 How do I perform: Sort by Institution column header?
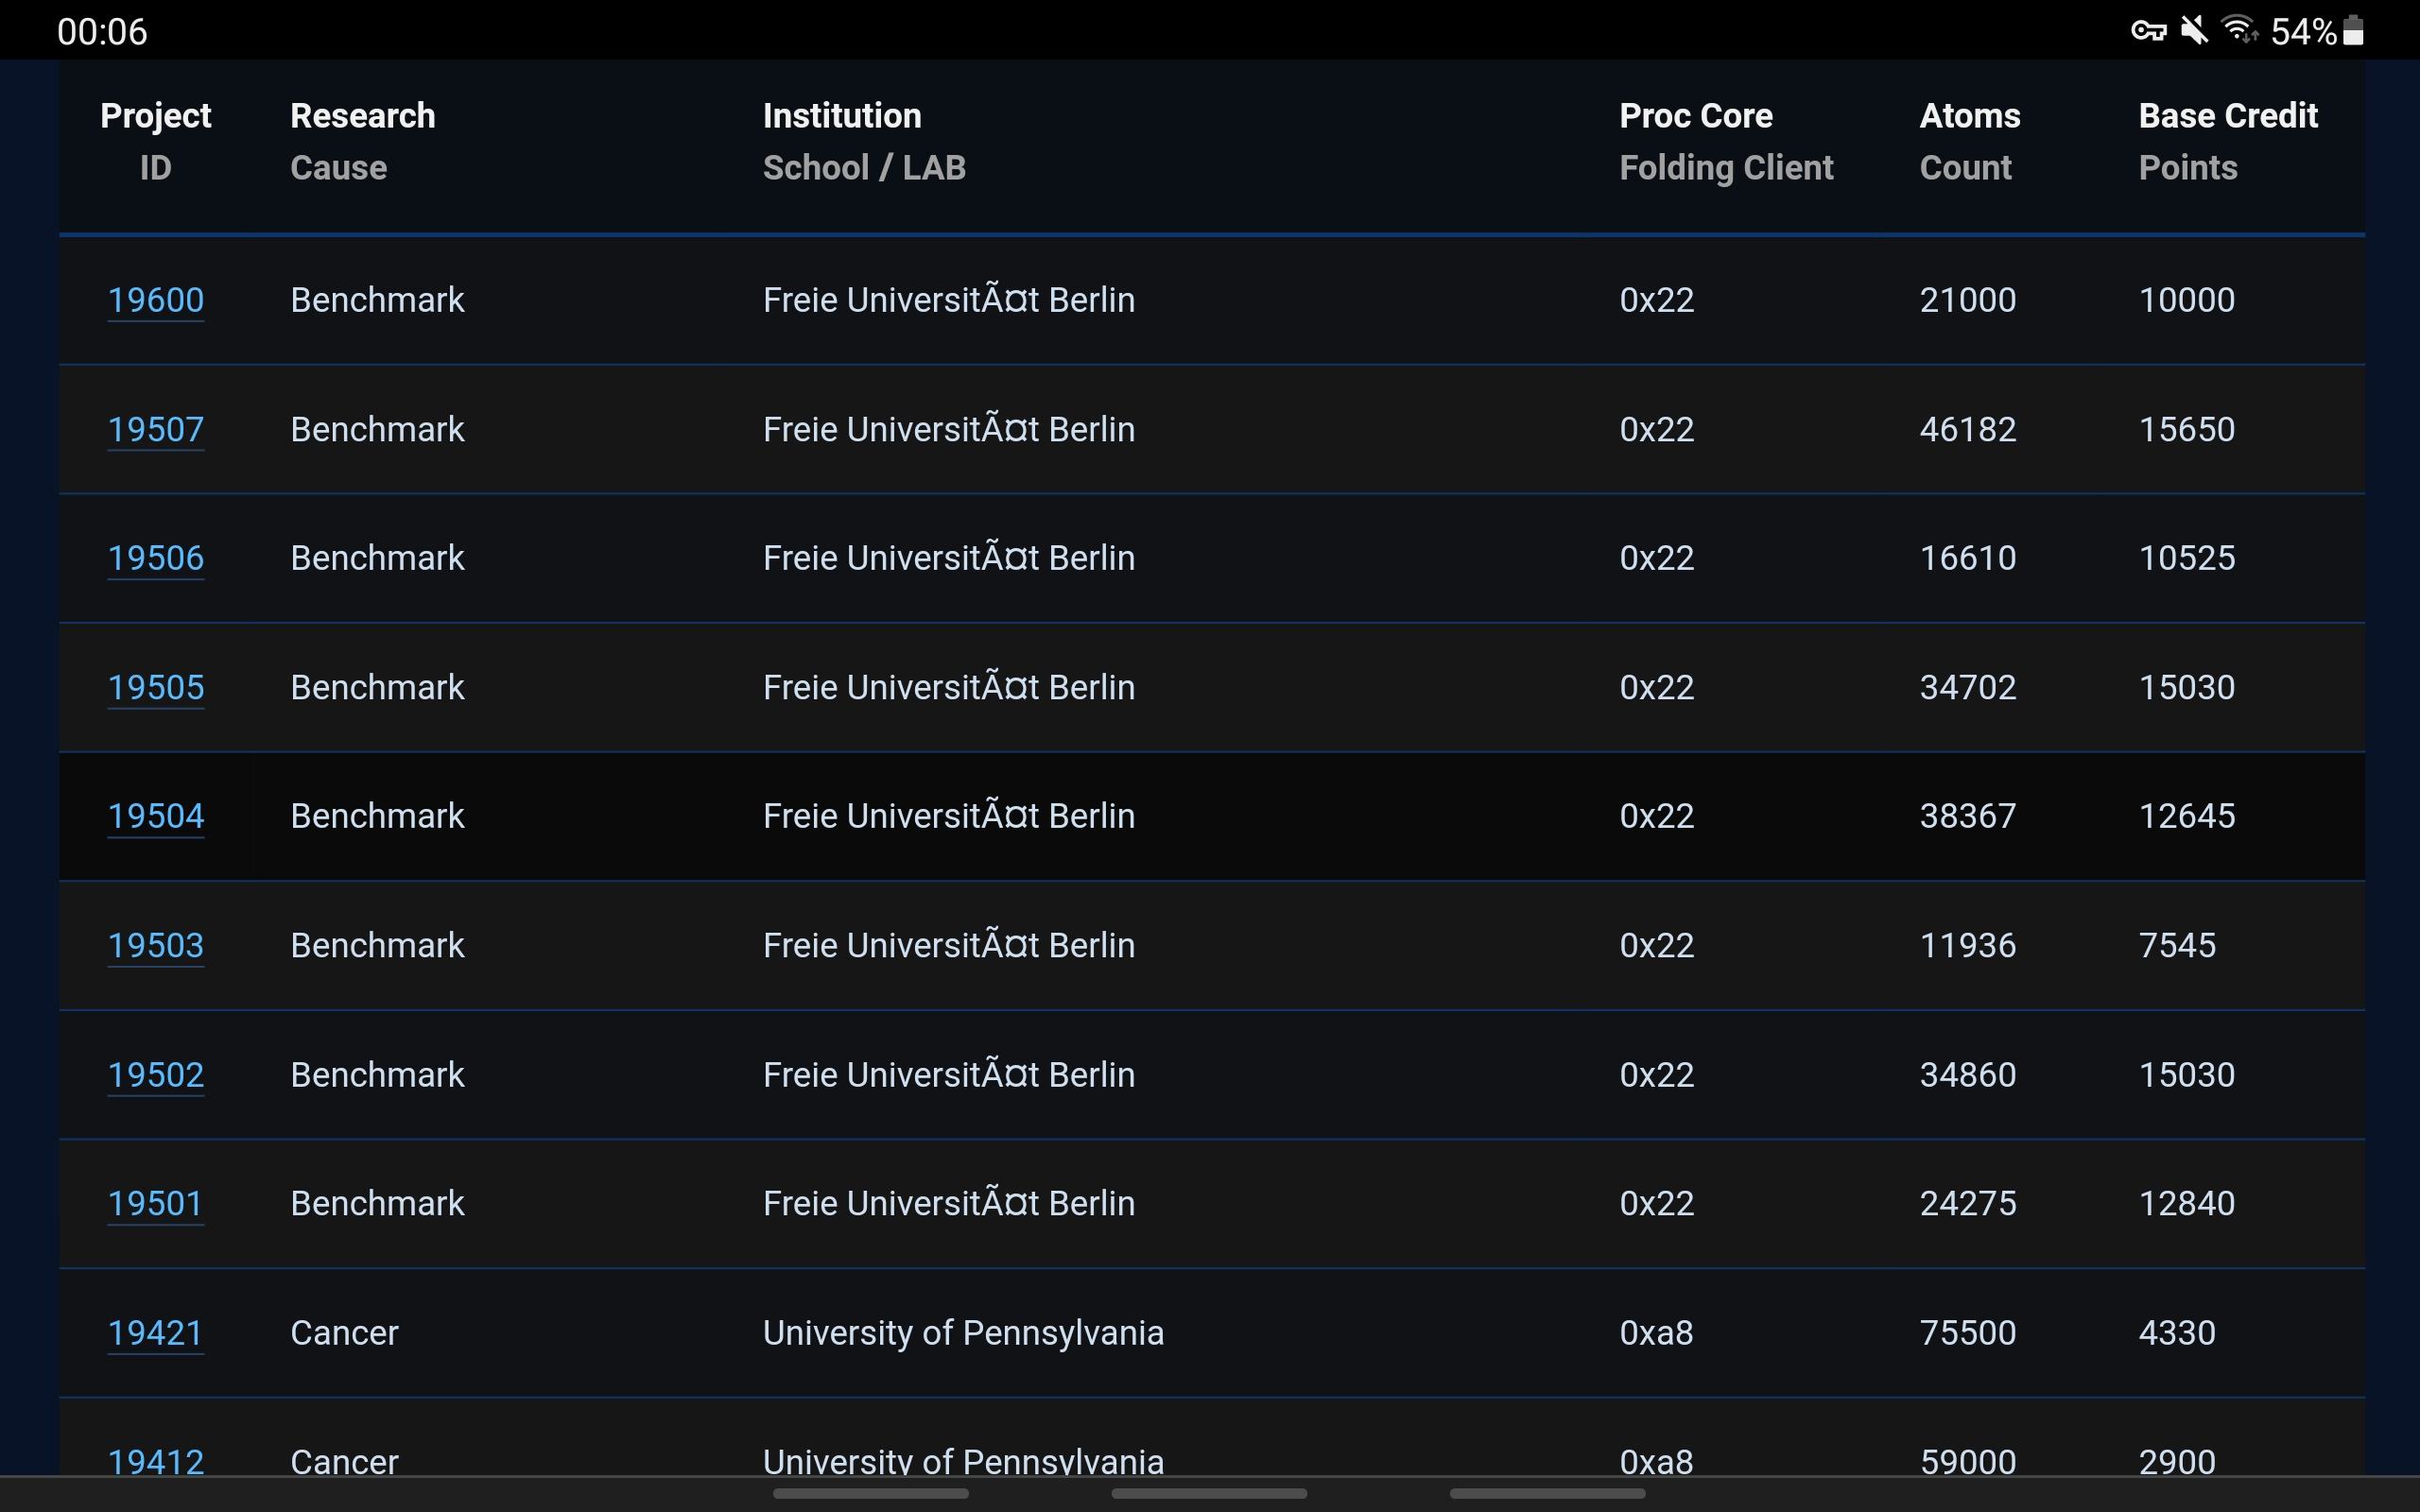863,141
